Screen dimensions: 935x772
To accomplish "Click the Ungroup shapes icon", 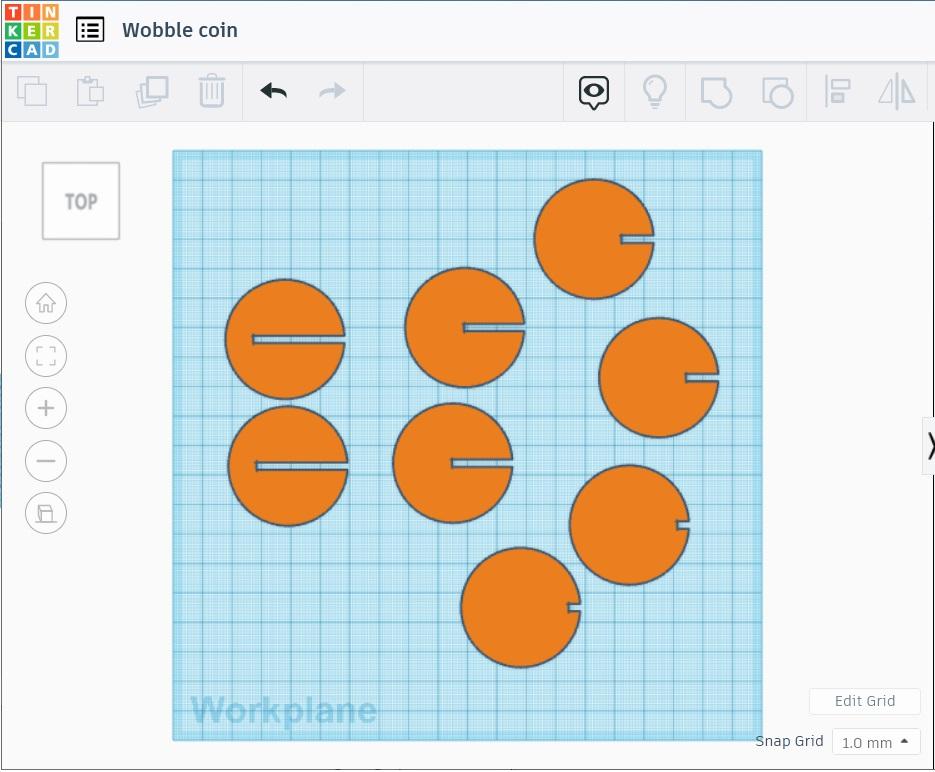I will (x=777, y=92).
